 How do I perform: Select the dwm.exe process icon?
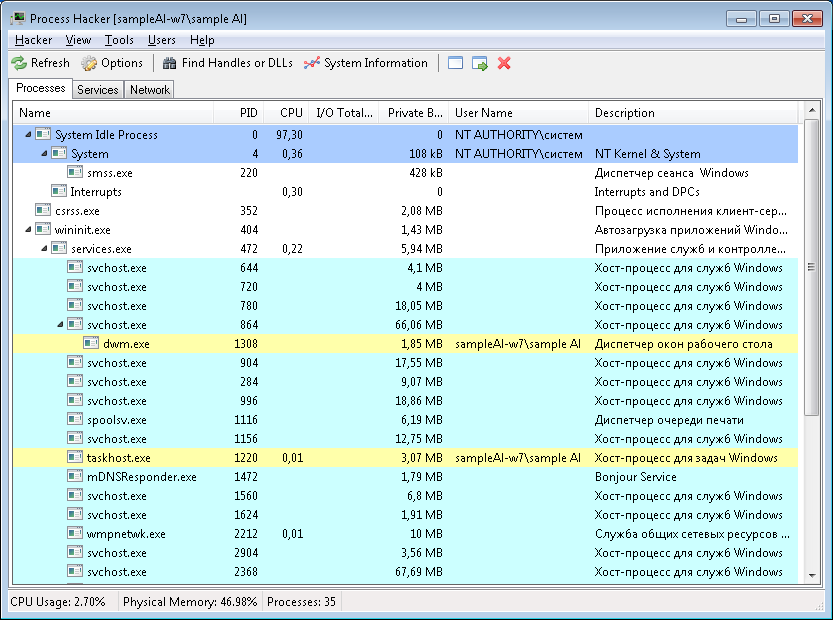click(91, 344)
